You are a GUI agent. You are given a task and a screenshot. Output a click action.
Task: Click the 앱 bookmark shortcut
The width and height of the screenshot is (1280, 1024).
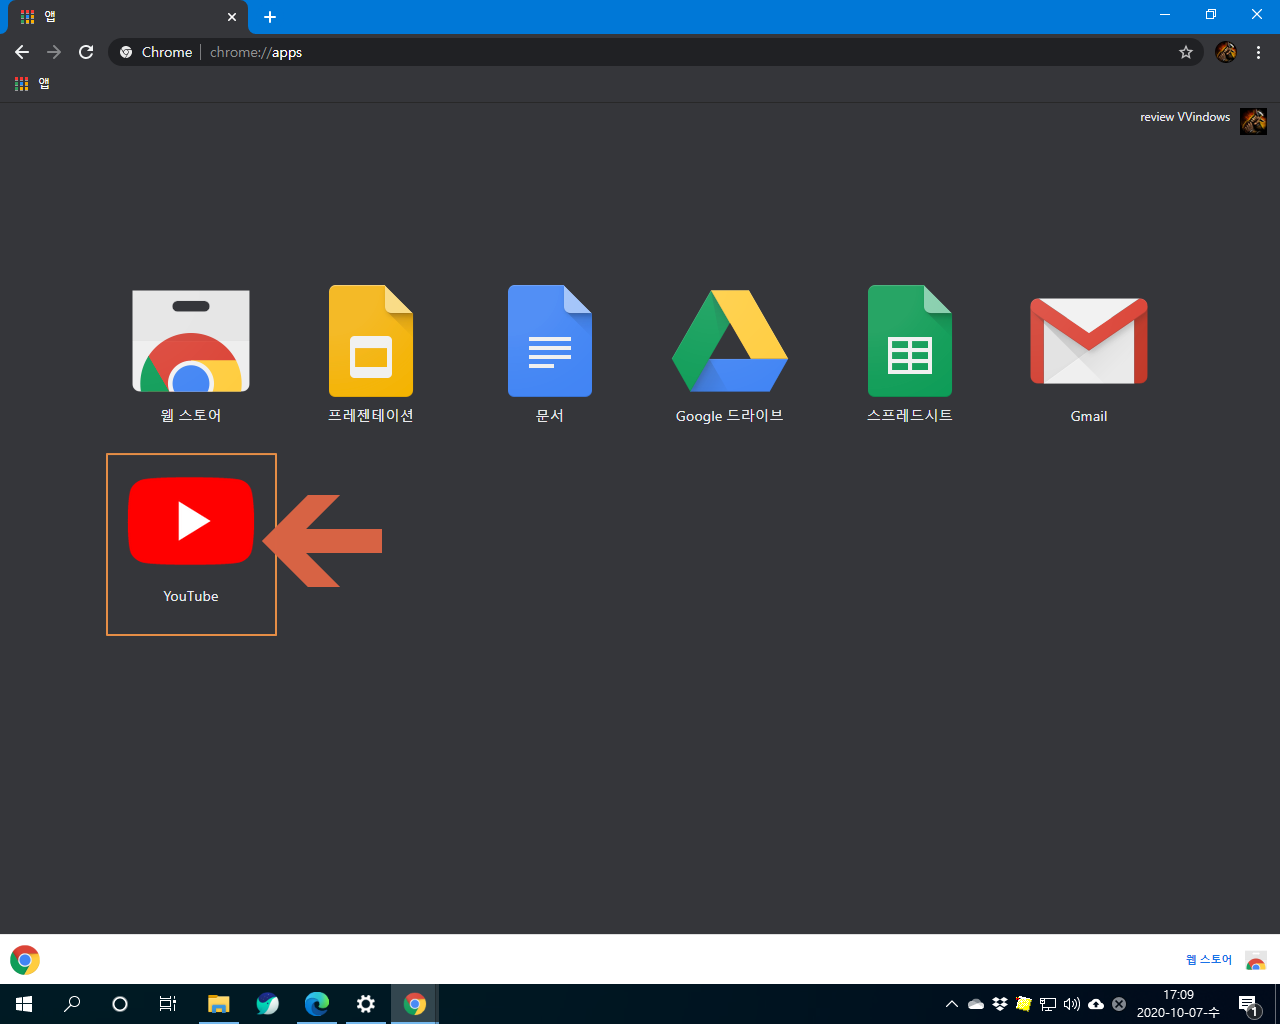32,84
